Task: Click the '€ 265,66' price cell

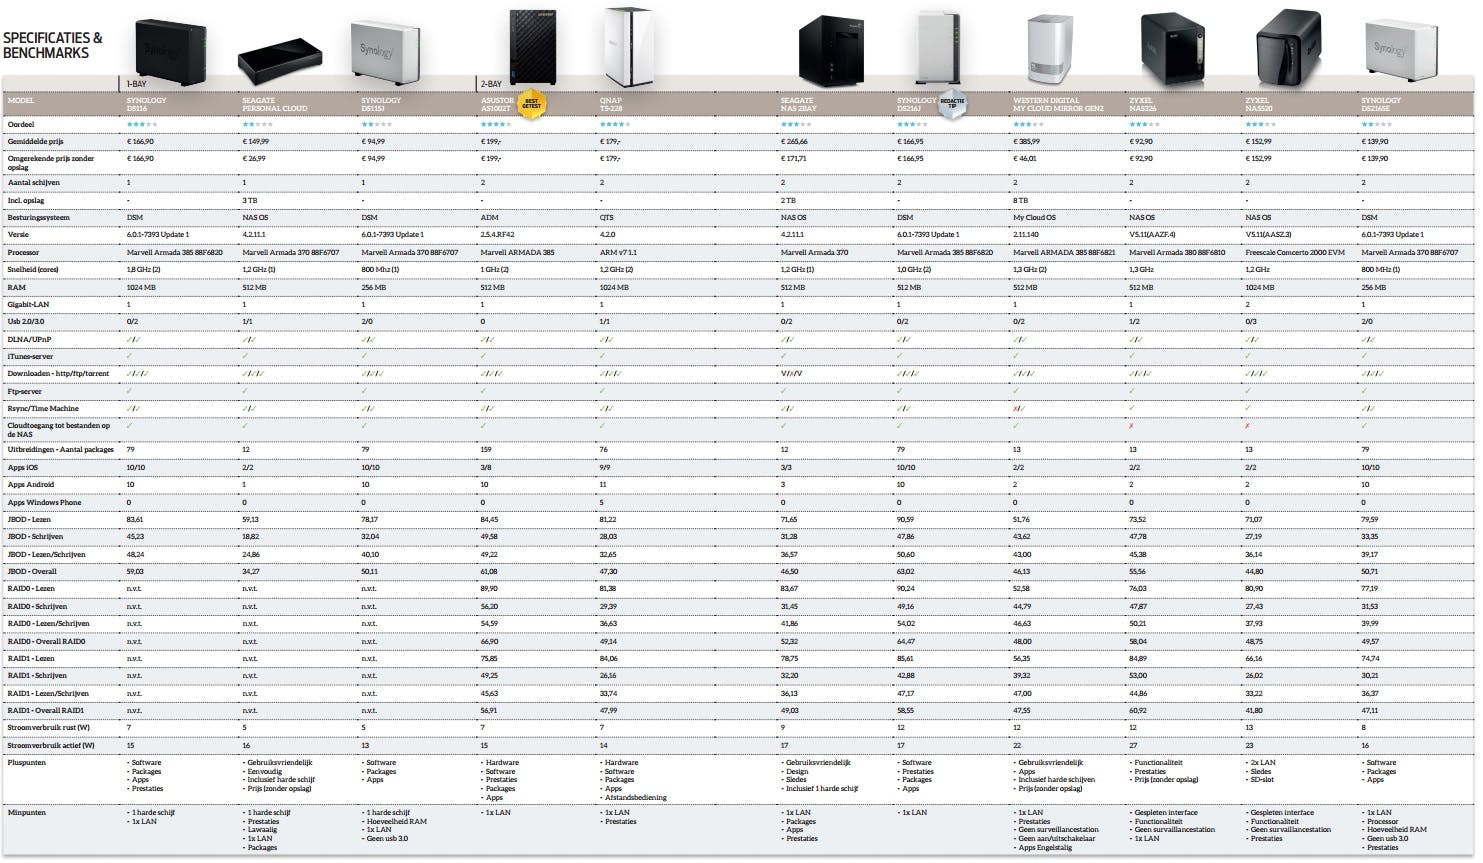Action: 795,142
